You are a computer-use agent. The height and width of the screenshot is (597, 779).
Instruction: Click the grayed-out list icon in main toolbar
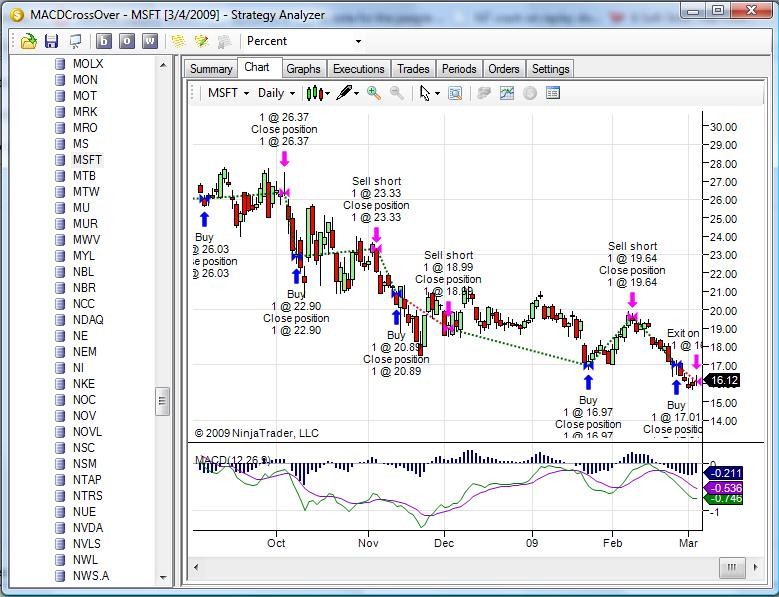224,41
